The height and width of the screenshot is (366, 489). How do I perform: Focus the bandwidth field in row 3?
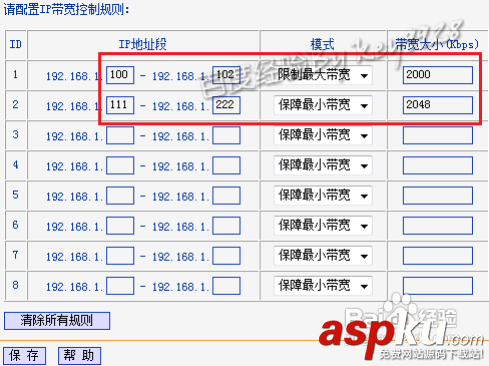(438, 135)
